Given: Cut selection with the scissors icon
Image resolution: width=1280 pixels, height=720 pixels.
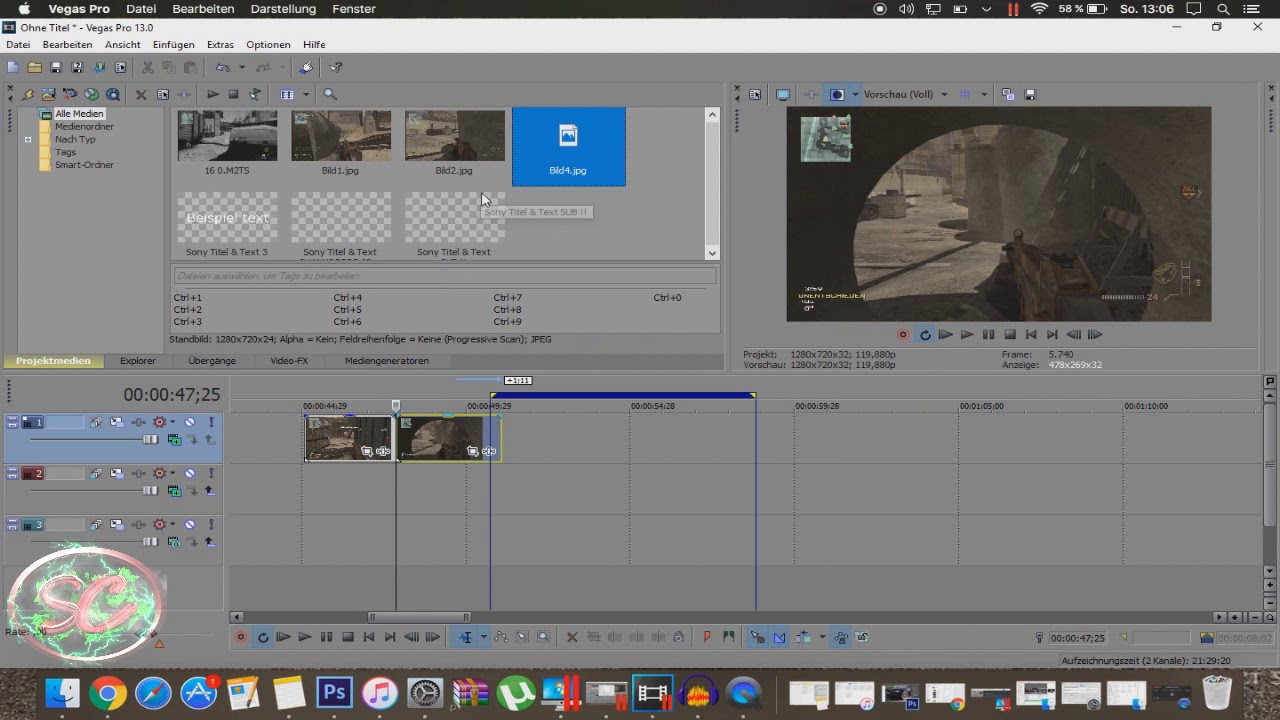Looking at the screenshot, I should tap(148, 67).
